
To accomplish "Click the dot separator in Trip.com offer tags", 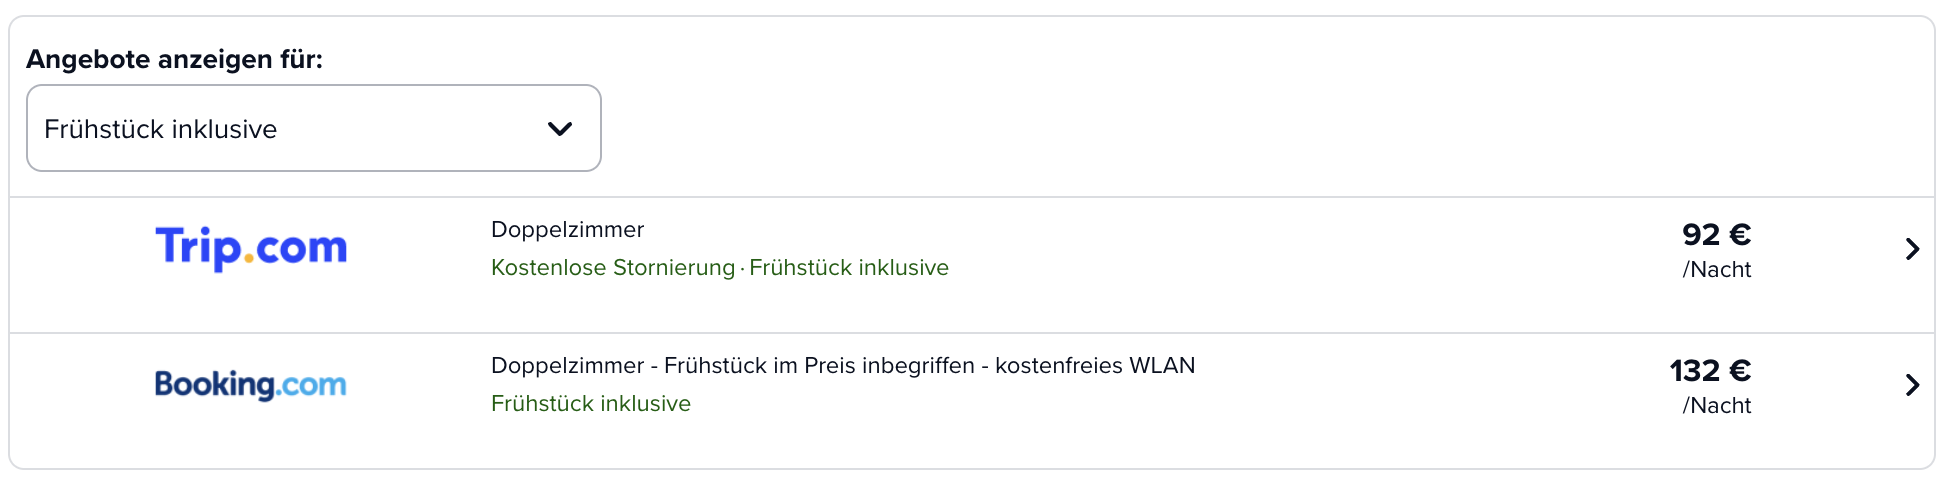I will [x=742, y=269].
